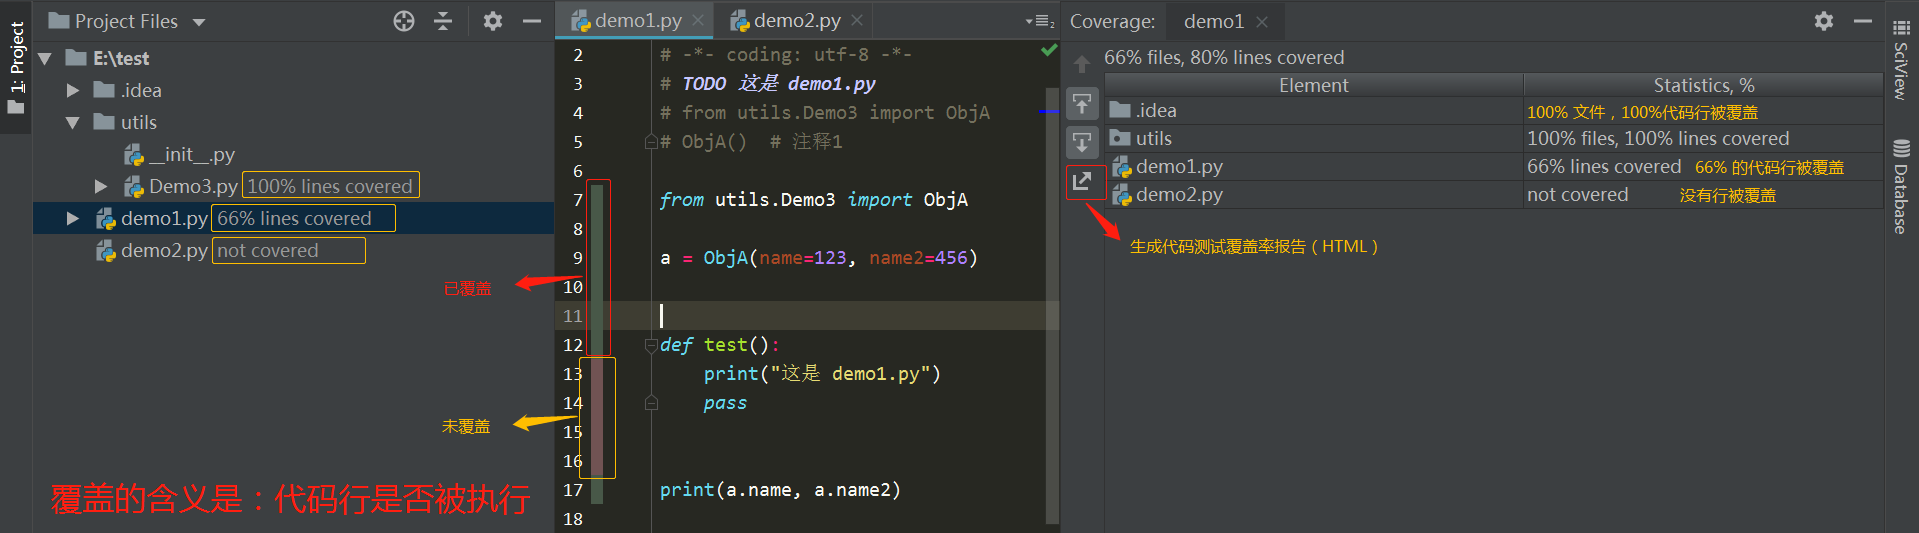This screenshot has width=1919, height=533.
Task: Click green coverage marker at line 17
Action: click(x=597, y=490)
